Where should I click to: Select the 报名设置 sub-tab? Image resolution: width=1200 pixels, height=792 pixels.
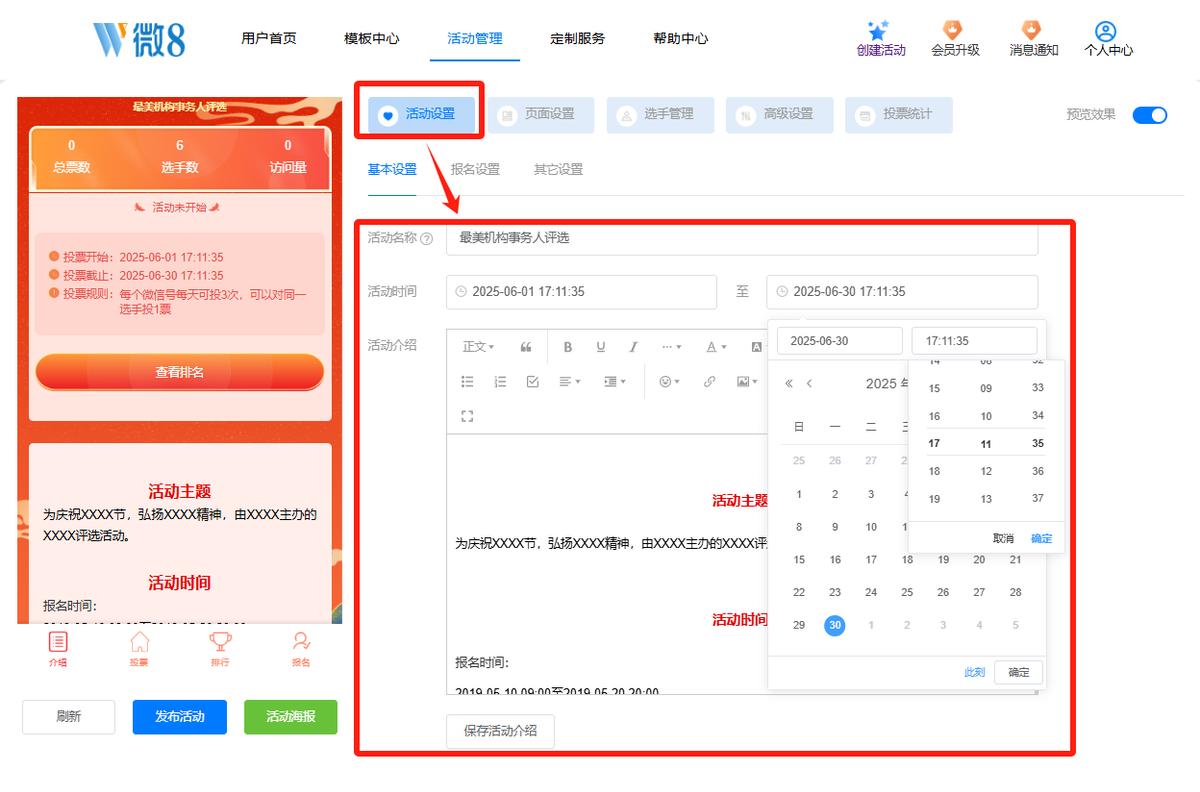(475, 170)
